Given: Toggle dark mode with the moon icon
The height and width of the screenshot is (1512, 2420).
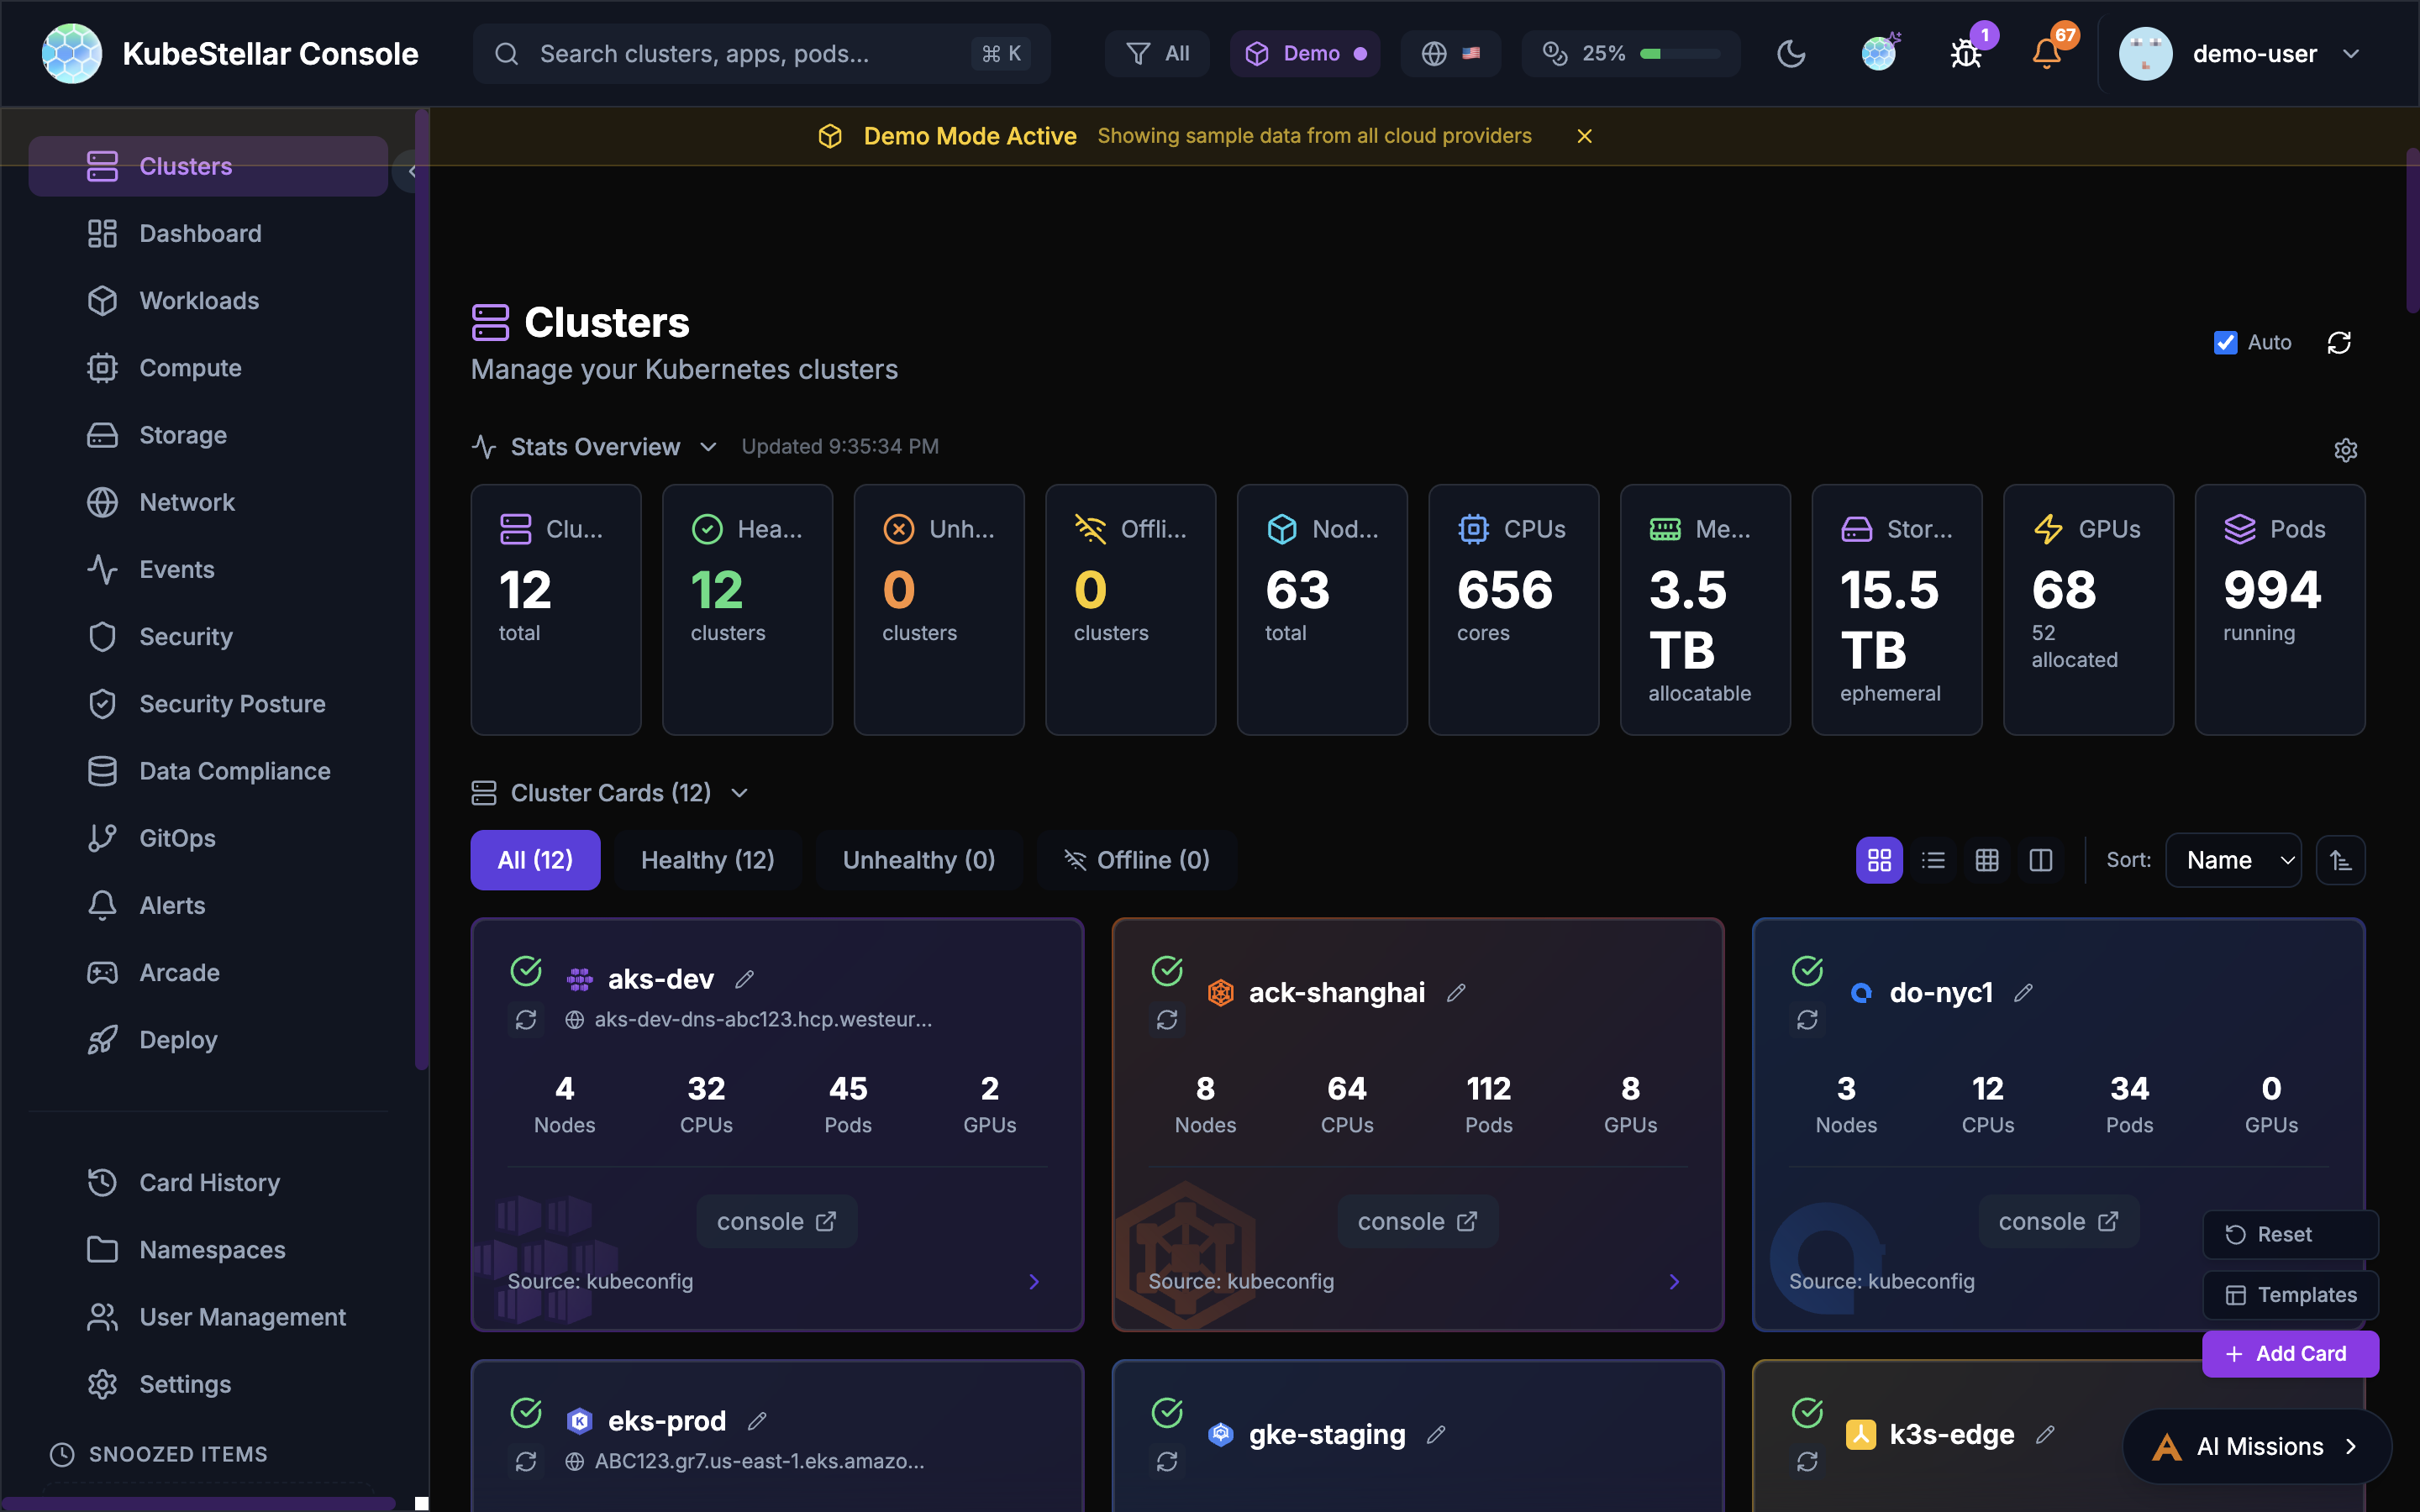Looking at the screenshot, I should click(x=1790, y=53).
